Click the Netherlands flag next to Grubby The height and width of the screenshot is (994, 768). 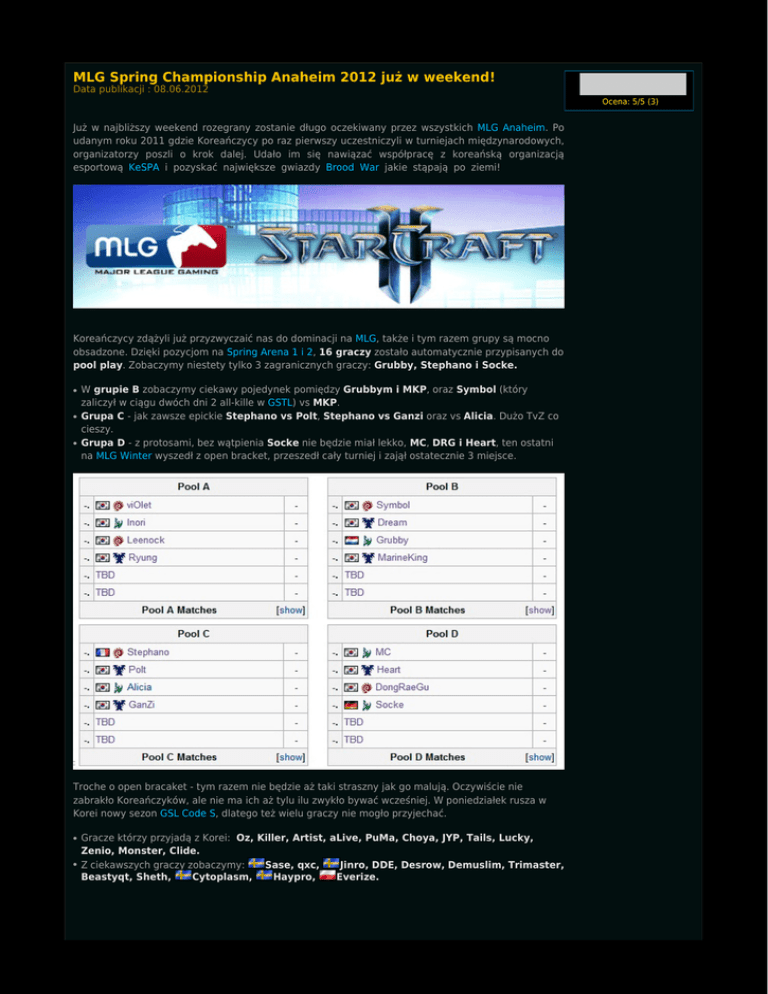pyautogui.click(x=351, y=540)
